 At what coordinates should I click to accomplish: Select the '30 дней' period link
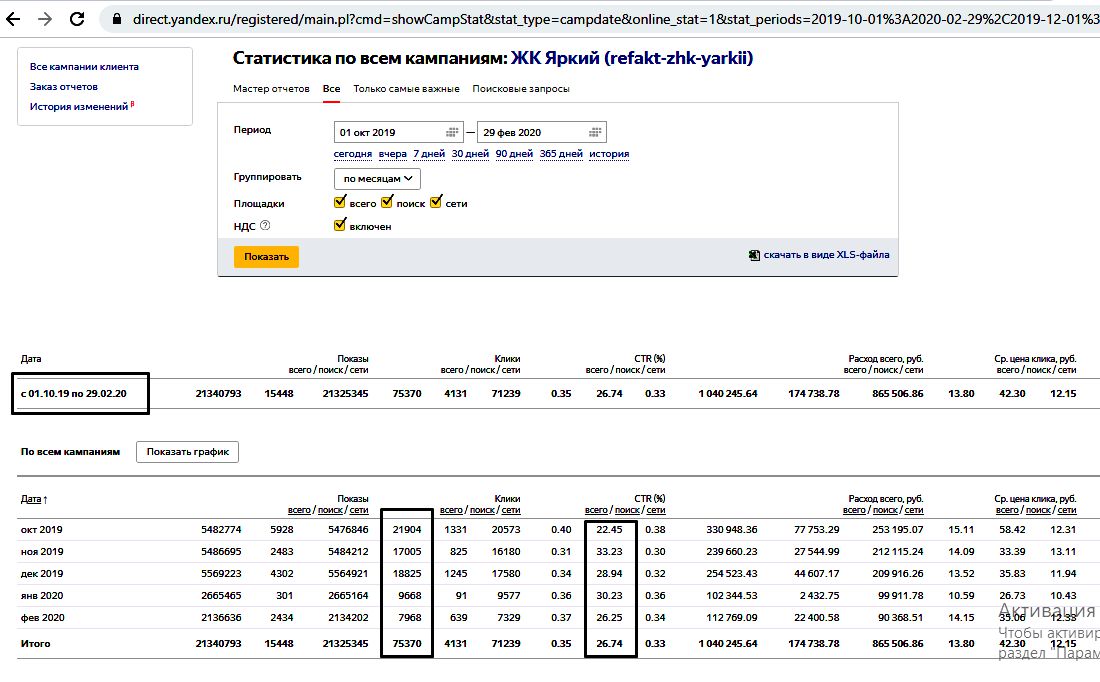click(470, 154)
